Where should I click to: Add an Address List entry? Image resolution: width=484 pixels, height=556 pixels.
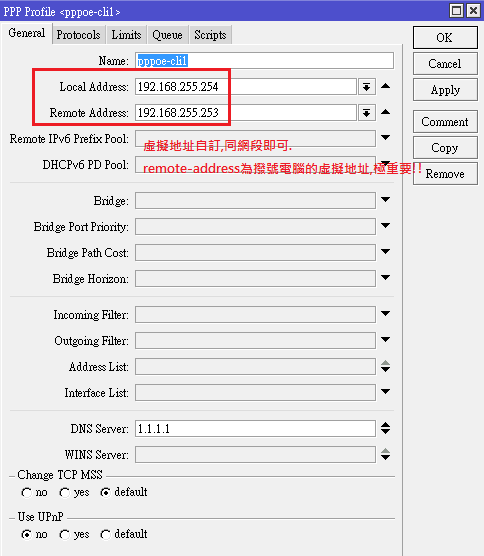385,369
